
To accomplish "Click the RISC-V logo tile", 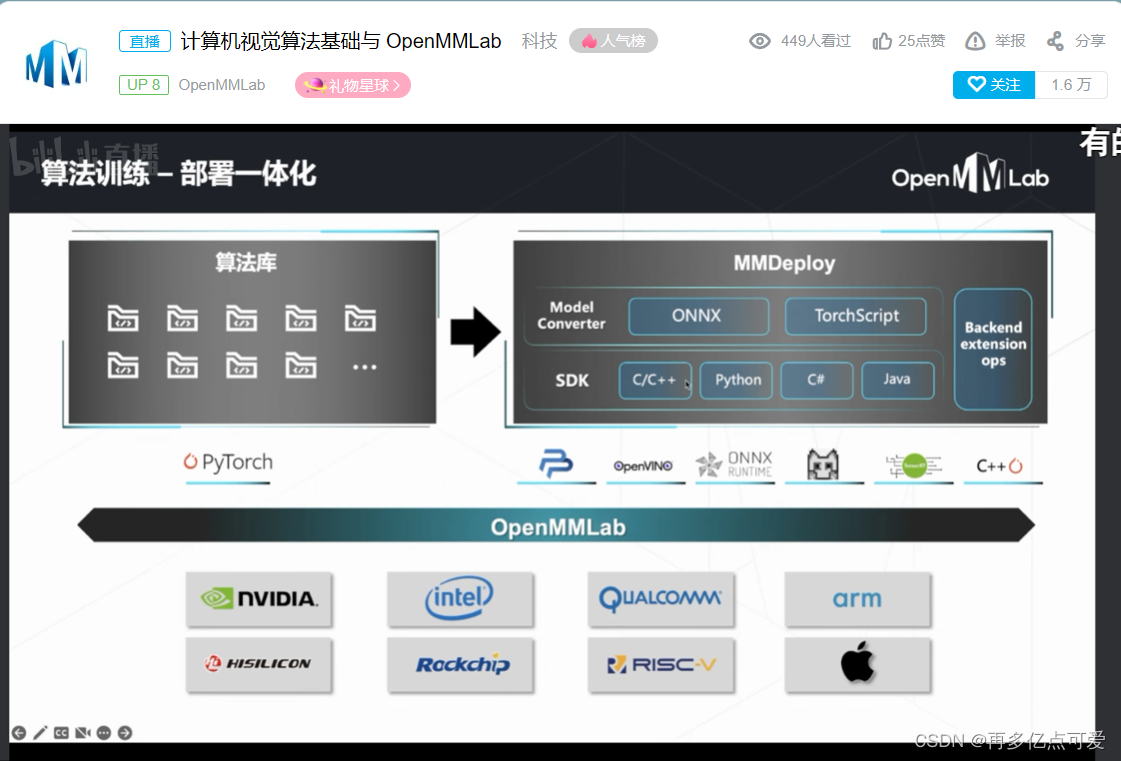I will click(x=661, y=665).
